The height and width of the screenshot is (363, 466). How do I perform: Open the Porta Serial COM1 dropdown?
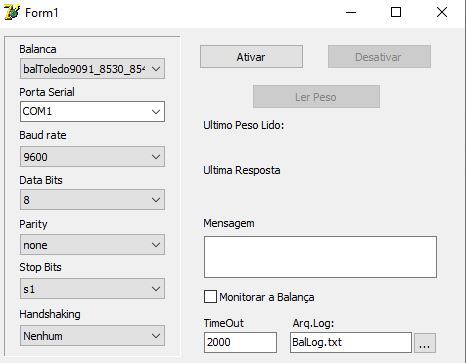92,111
